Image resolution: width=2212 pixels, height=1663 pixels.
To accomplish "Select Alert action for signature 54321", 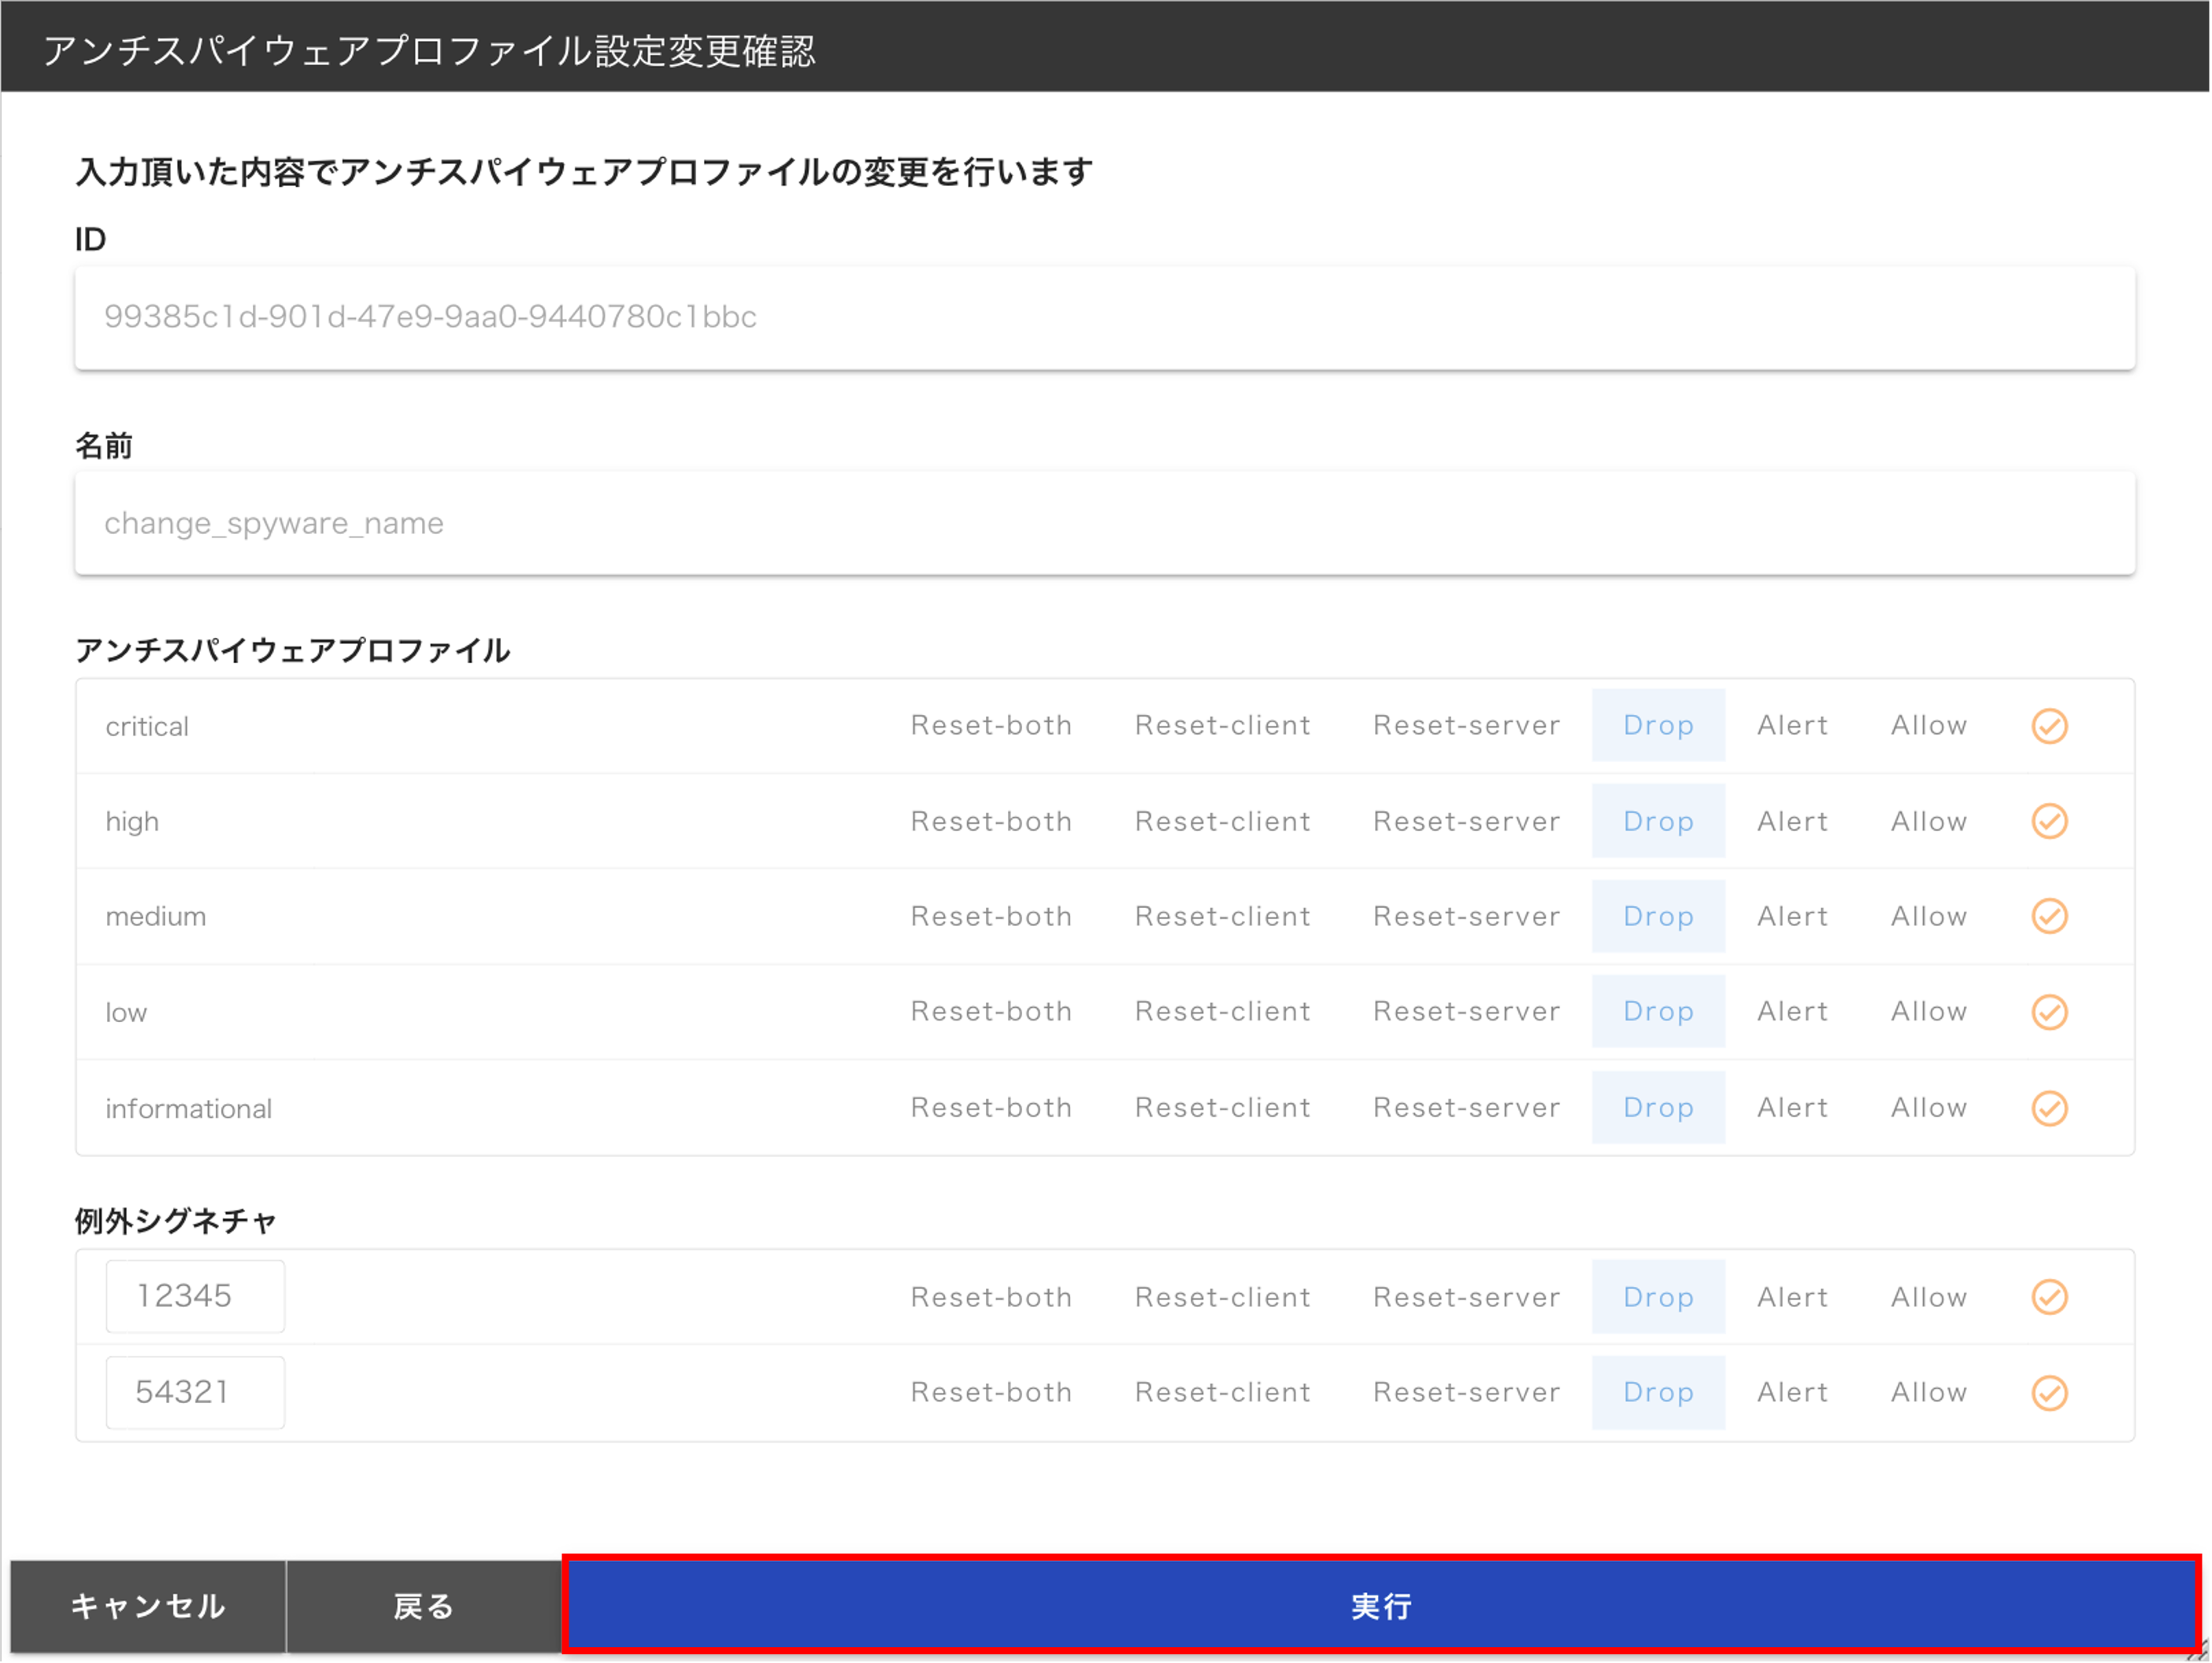I will pyautogui.click(x=1793, y=1391).
